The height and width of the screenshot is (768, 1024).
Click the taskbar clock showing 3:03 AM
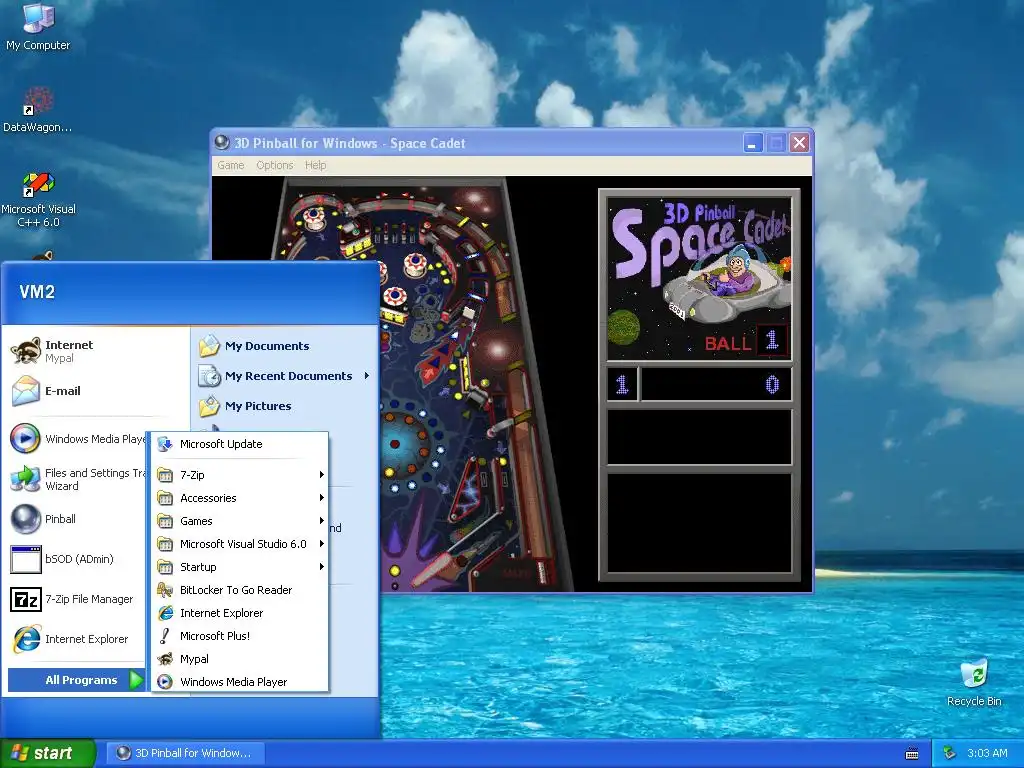987,753
